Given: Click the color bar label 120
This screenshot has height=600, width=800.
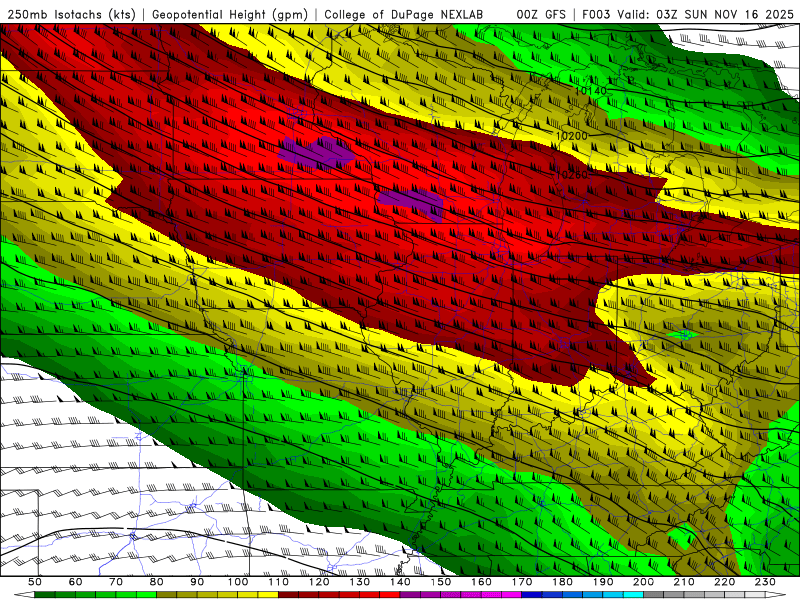Looking at the screenshot, I should point(319,582).
